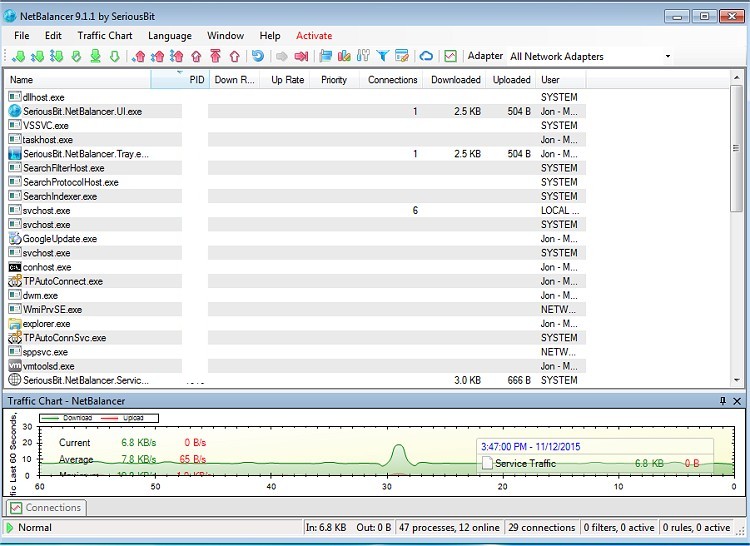This screenshot has width=750, height=546.
Task: Switch to the Connections tab
Action: pyautogui.click(x=46, y=508)
